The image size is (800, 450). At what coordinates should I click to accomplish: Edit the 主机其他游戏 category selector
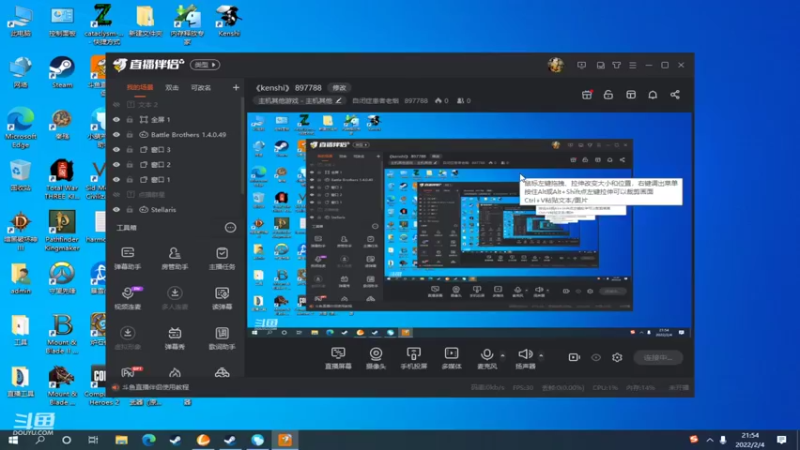[300, 101]
